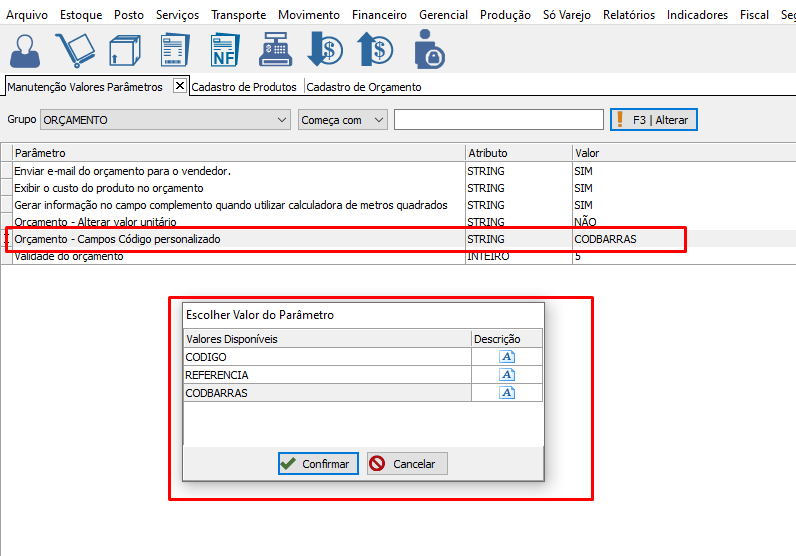The height and width of the screenshot is (556, 796).
Task: Click the user/customer icon in toolbar
Action: tap(23, 50)
